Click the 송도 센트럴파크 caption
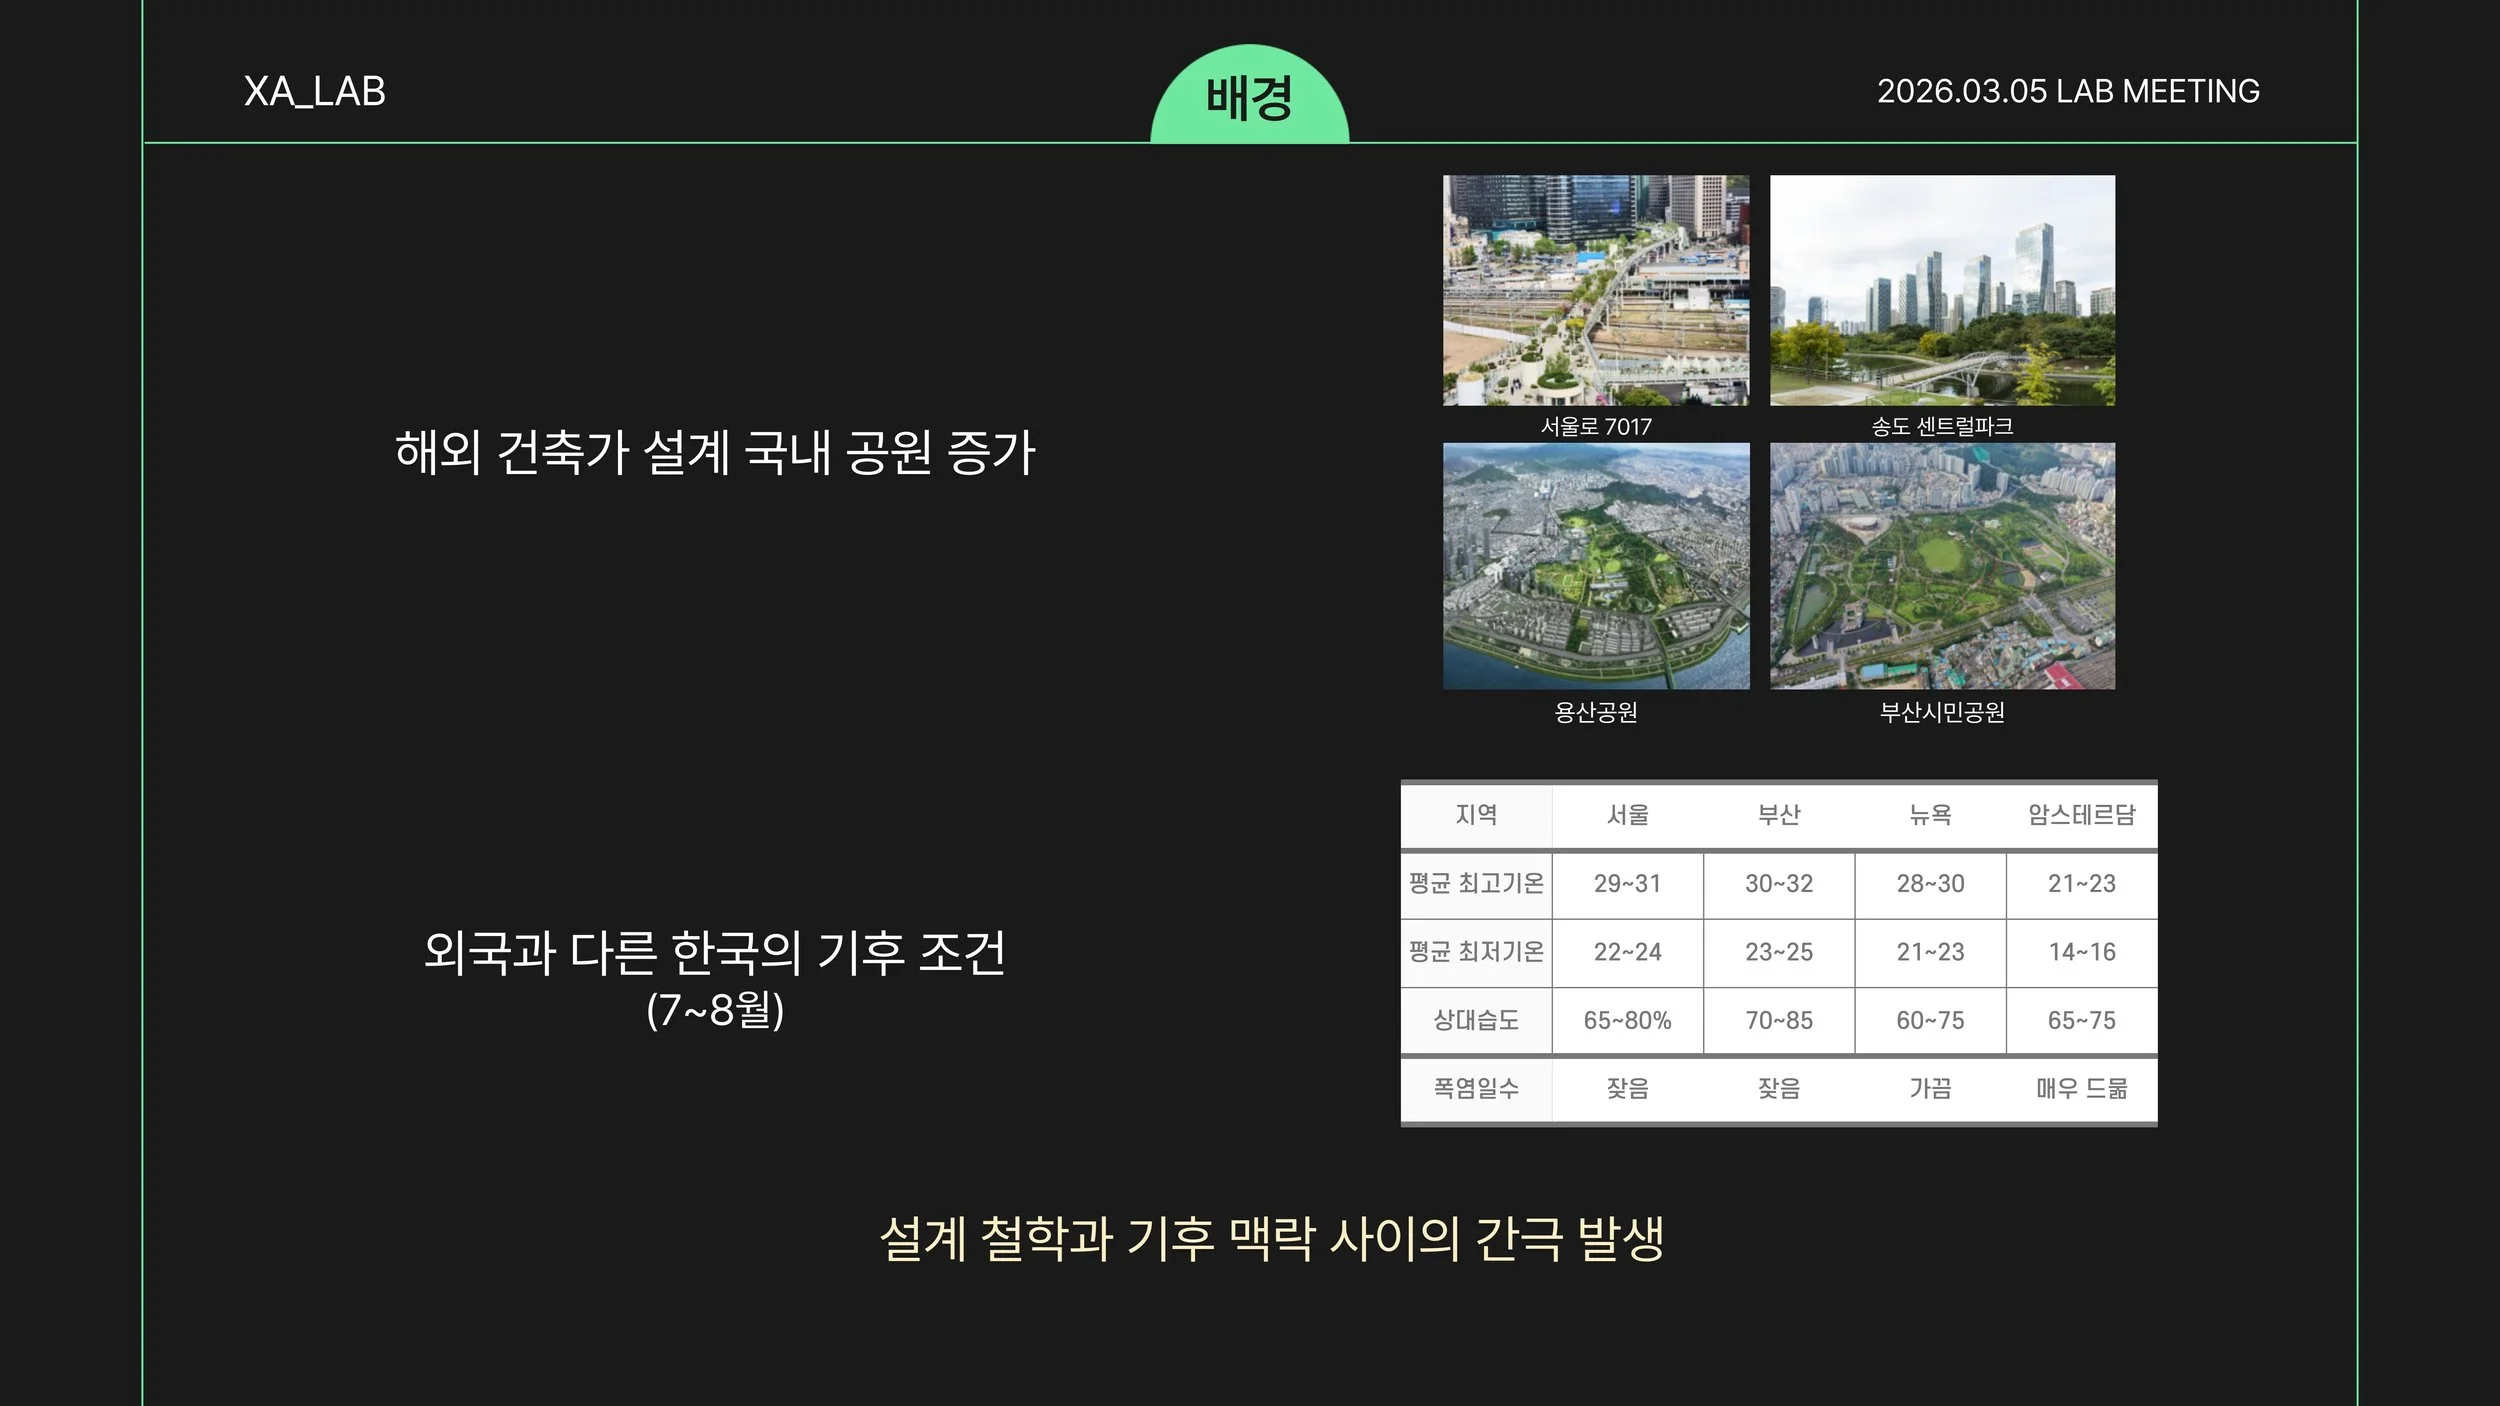The width and height of the screenshot is (2500, 1406). (1942, 427)
